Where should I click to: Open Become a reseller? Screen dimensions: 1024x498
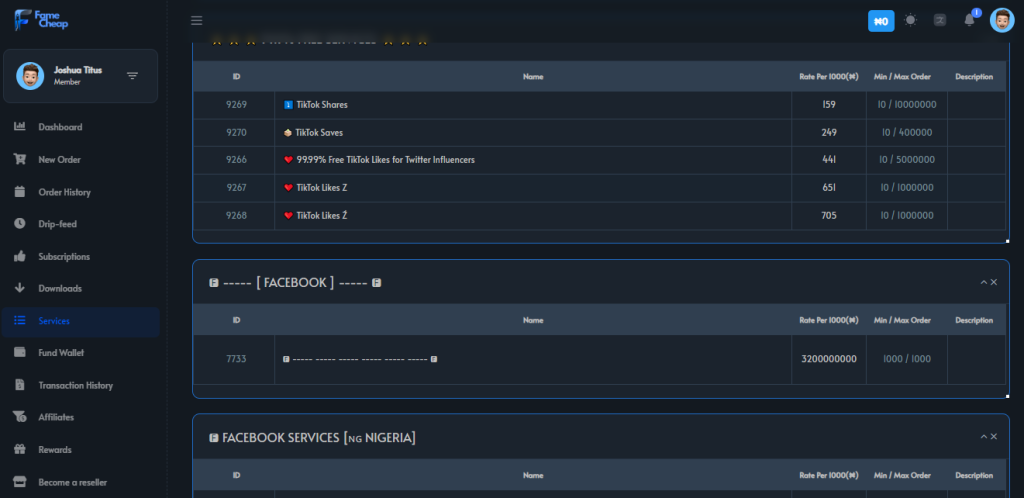click(72, 483)
